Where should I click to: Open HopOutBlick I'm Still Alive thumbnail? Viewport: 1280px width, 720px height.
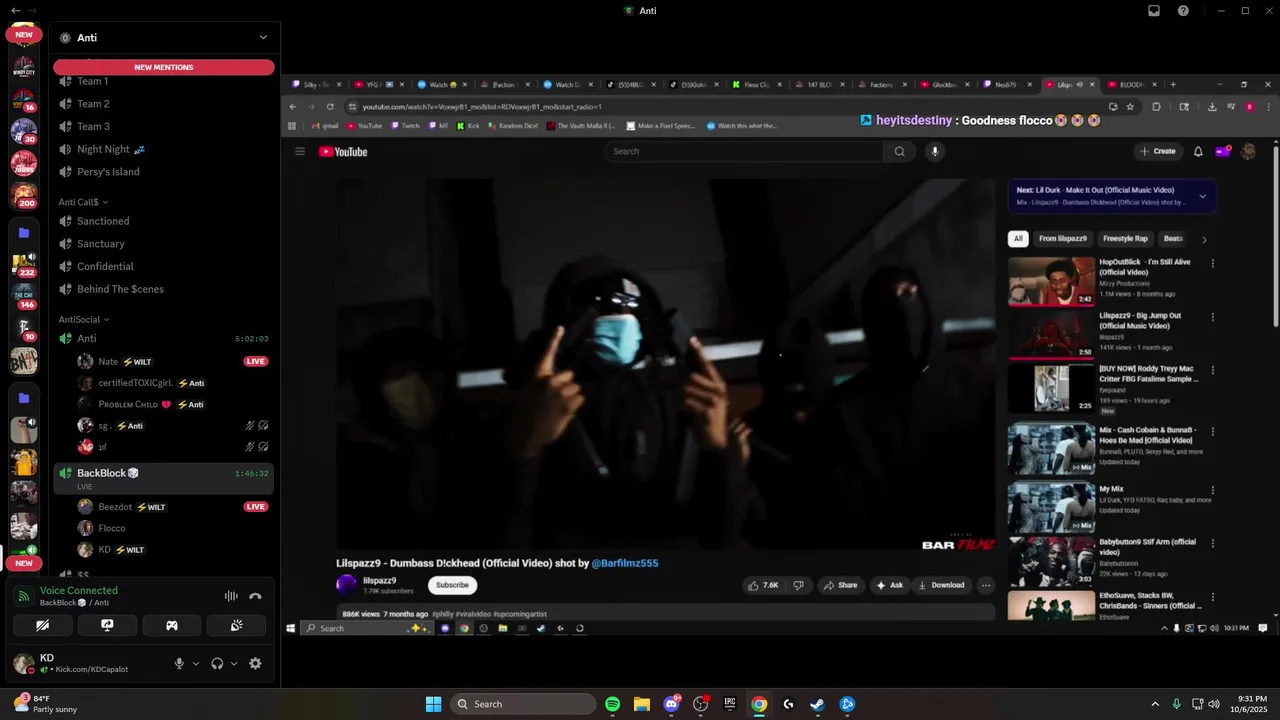(1051, 281)
